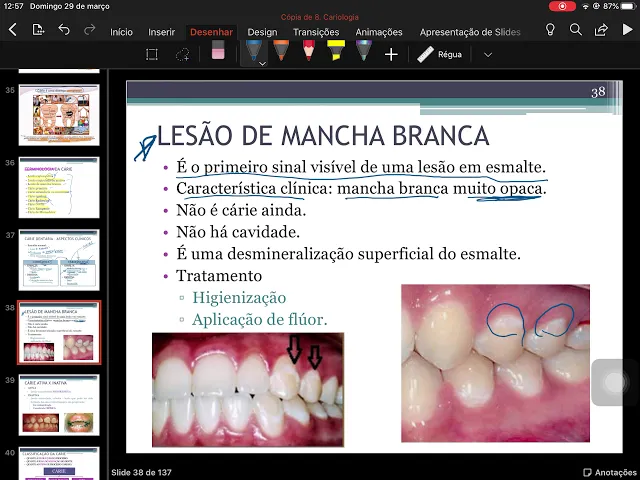Select slide 35 thumbnail

(59, 115)
